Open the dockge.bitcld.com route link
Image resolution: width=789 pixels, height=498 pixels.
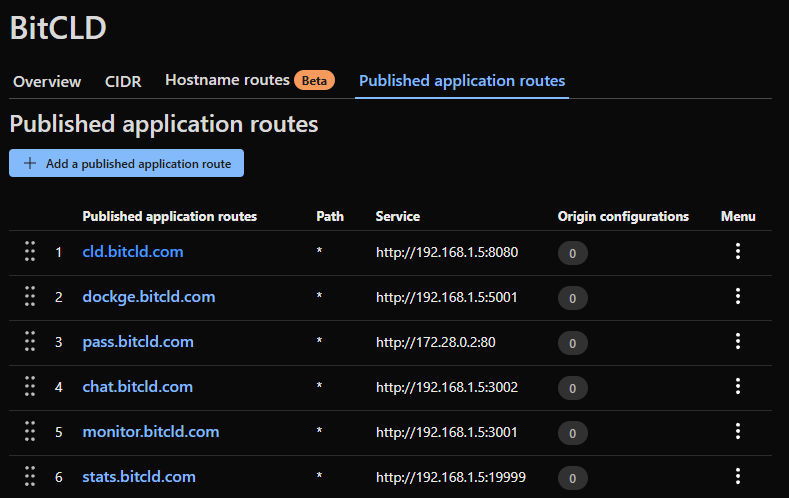coord(148,297)
